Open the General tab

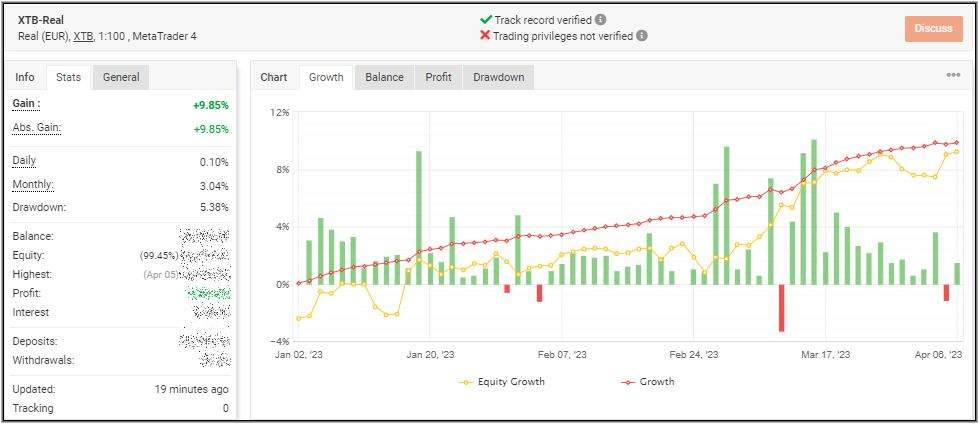click(121, 77)
